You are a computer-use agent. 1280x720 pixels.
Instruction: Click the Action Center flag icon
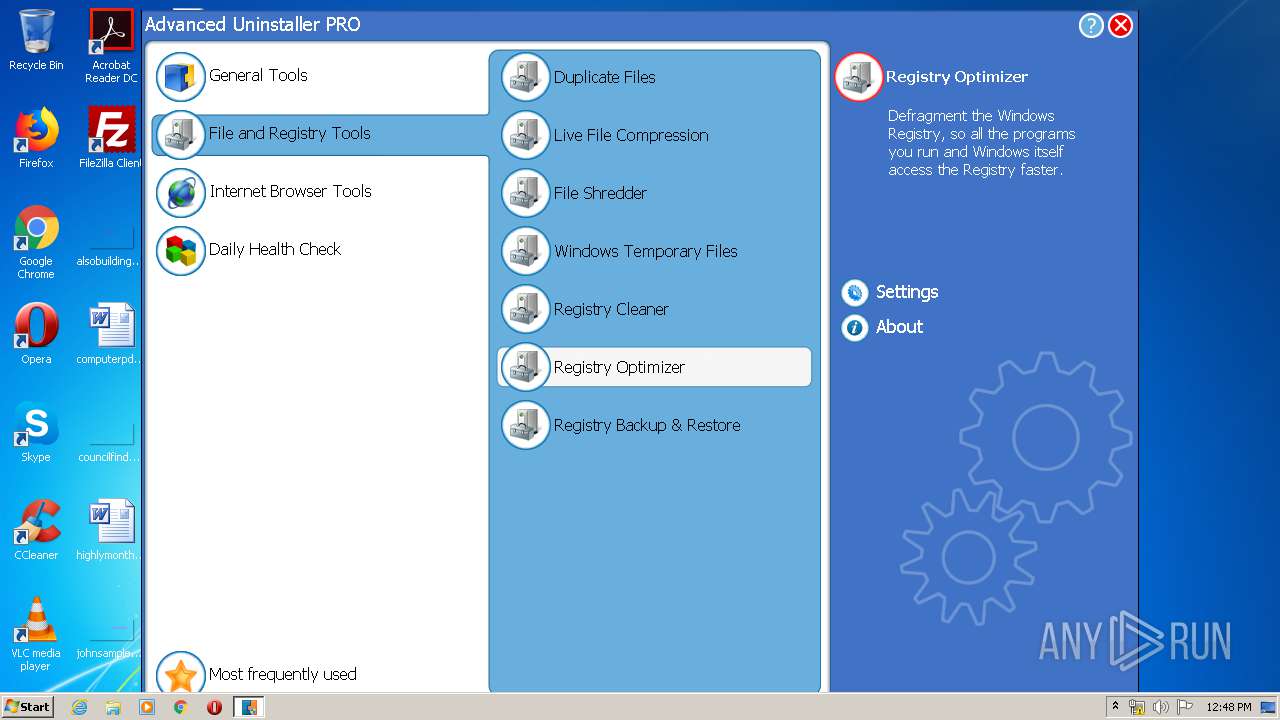pyautogui.click(x=1185, y=707)
